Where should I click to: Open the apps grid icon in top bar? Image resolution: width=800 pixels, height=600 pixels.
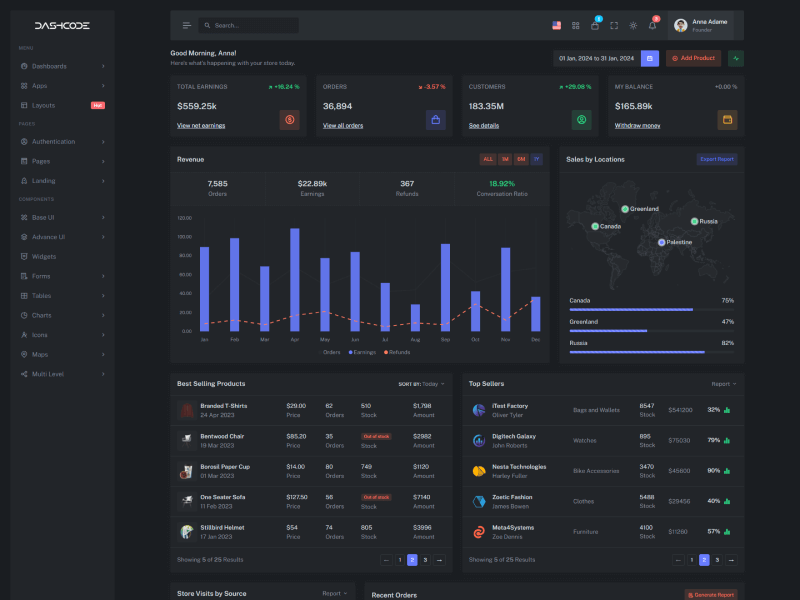click(x=576, y=25)
